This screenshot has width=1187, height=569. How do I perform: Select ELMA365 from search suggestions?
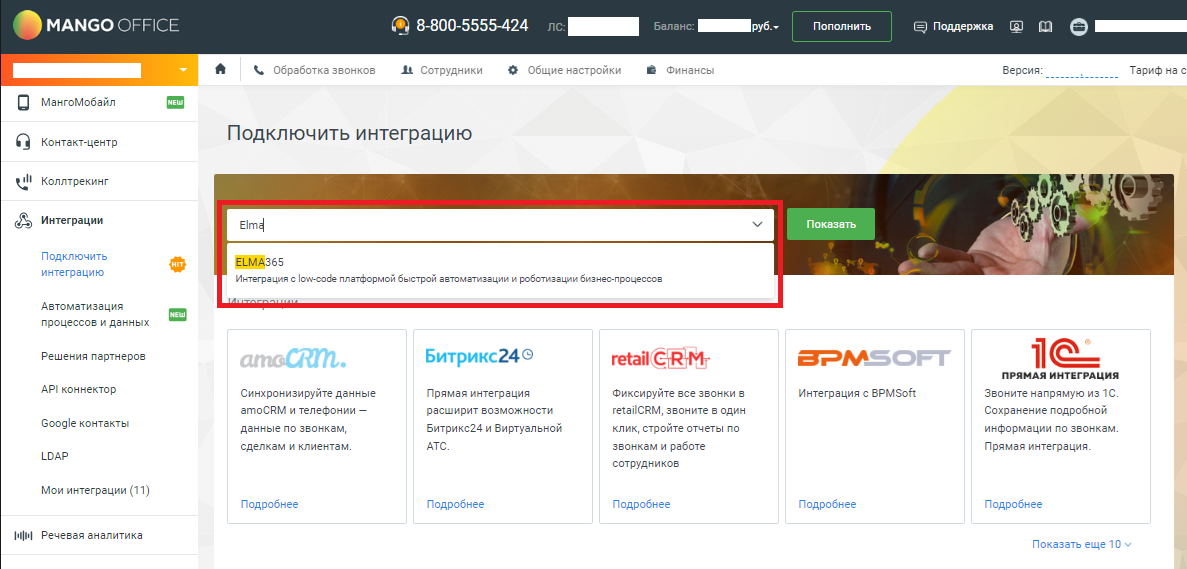pos(500,270)
